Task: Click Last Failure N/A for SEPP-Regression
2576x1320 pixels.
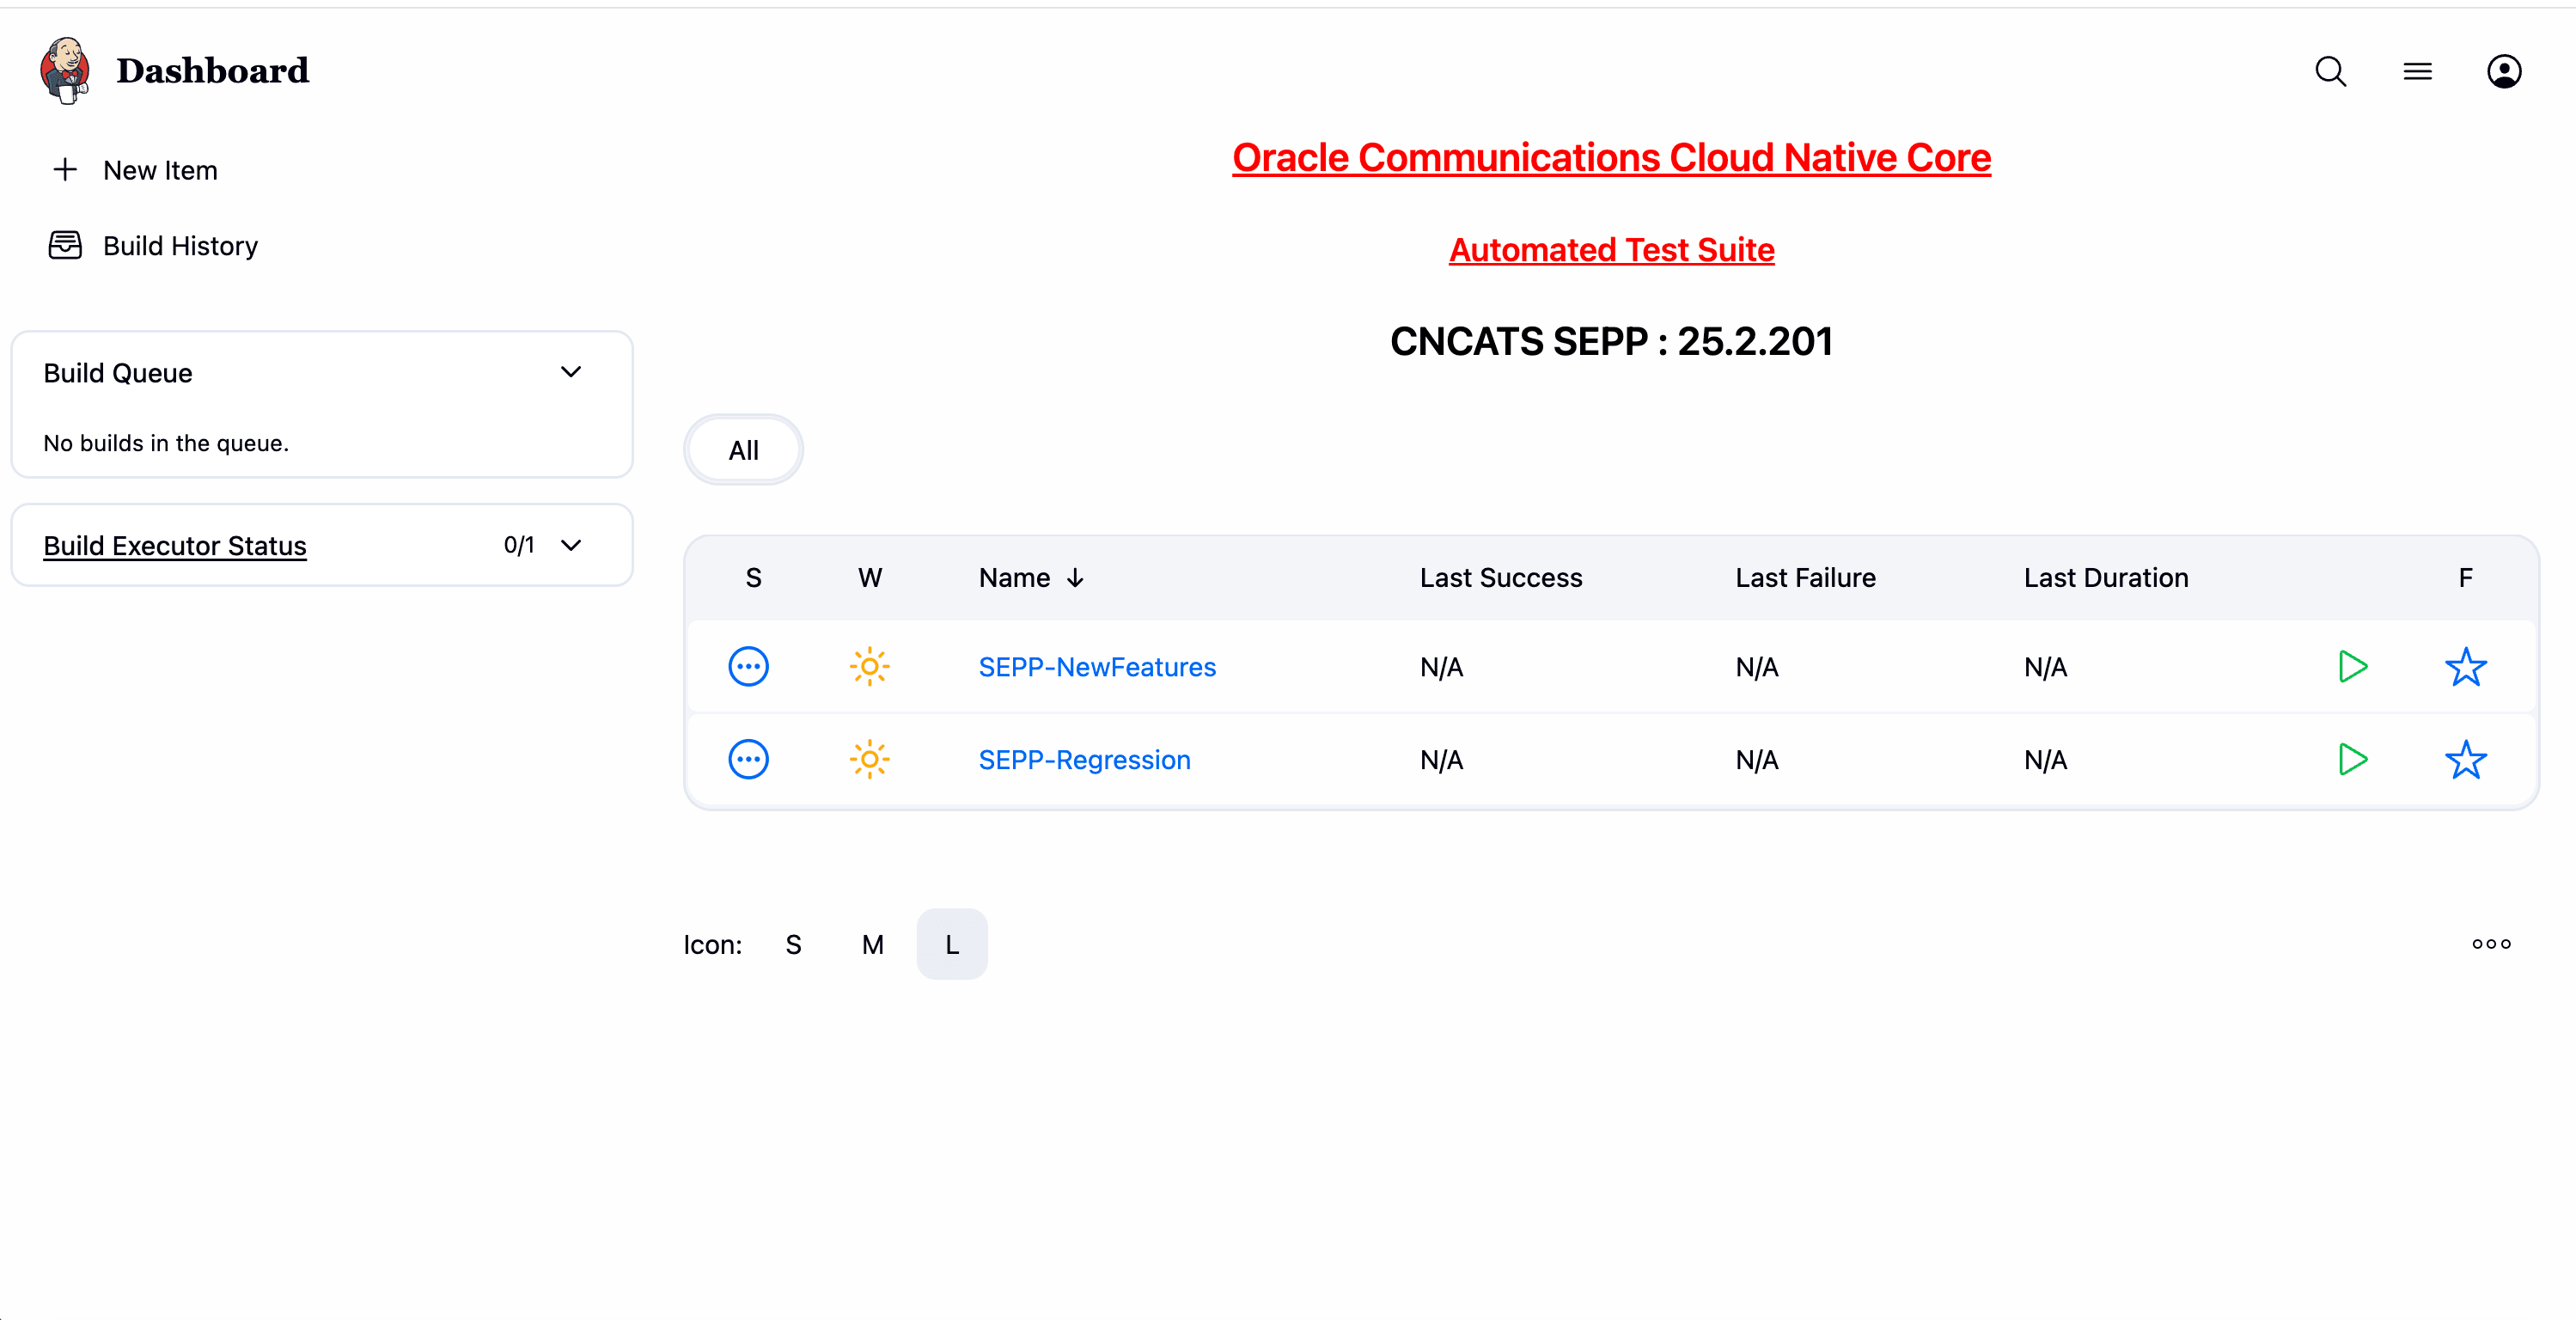Action: pyautogui.click(x=1757, y=760)
